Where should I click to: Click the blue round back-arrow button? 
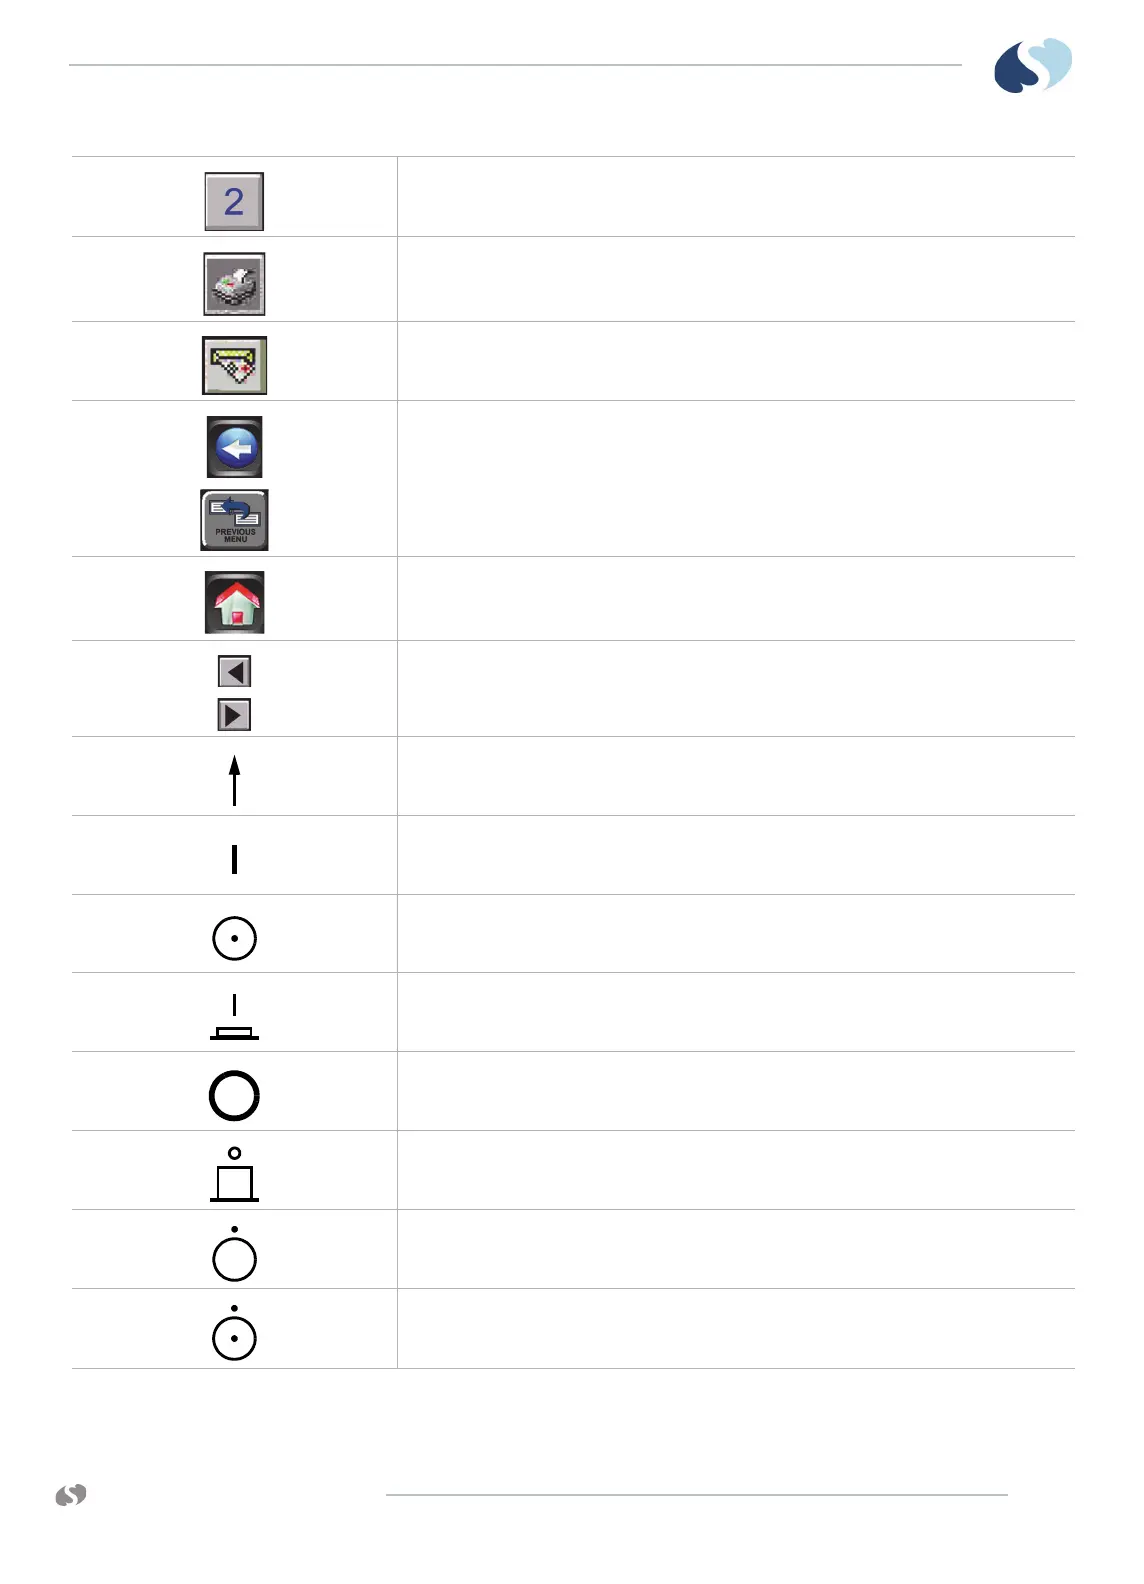tap(234, 447)
